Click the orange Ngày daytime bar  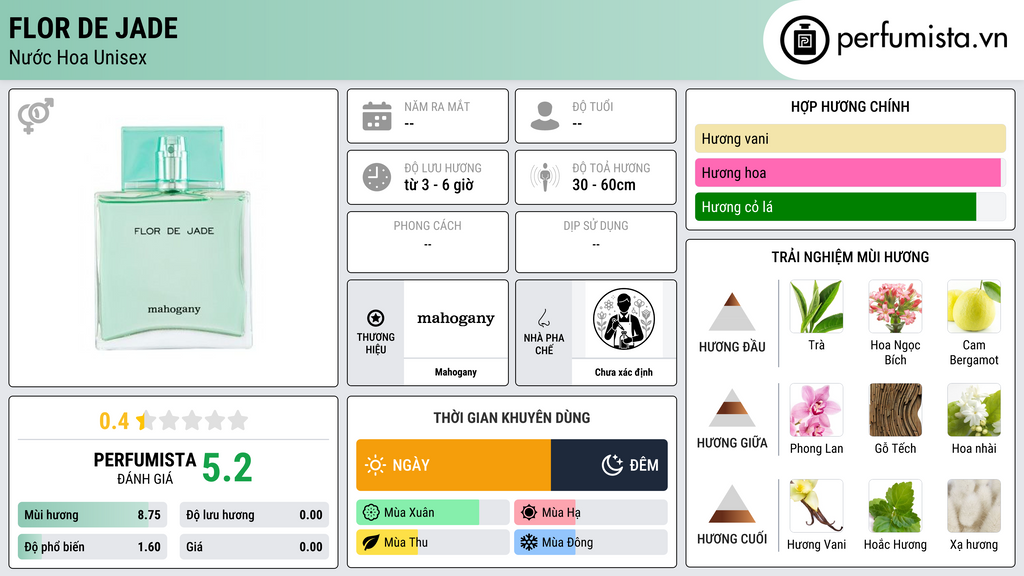pos(453,465)
